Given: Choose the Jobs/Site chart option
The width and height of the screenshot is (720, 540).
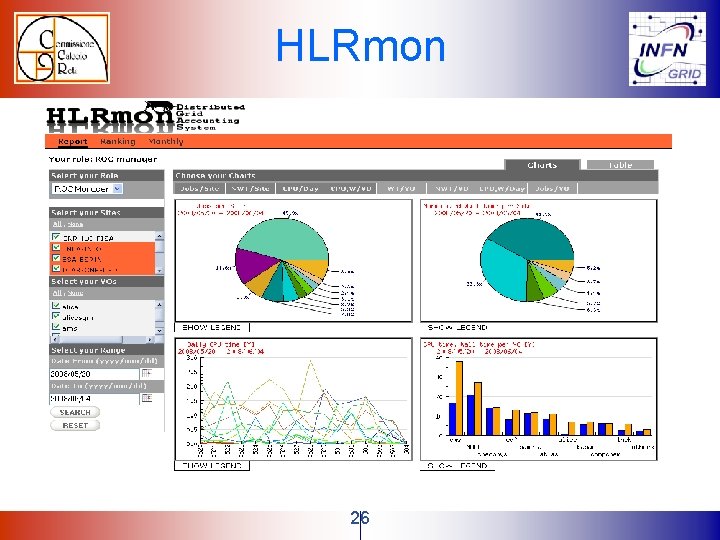Looking at the screenshot, I should [199, 188].
